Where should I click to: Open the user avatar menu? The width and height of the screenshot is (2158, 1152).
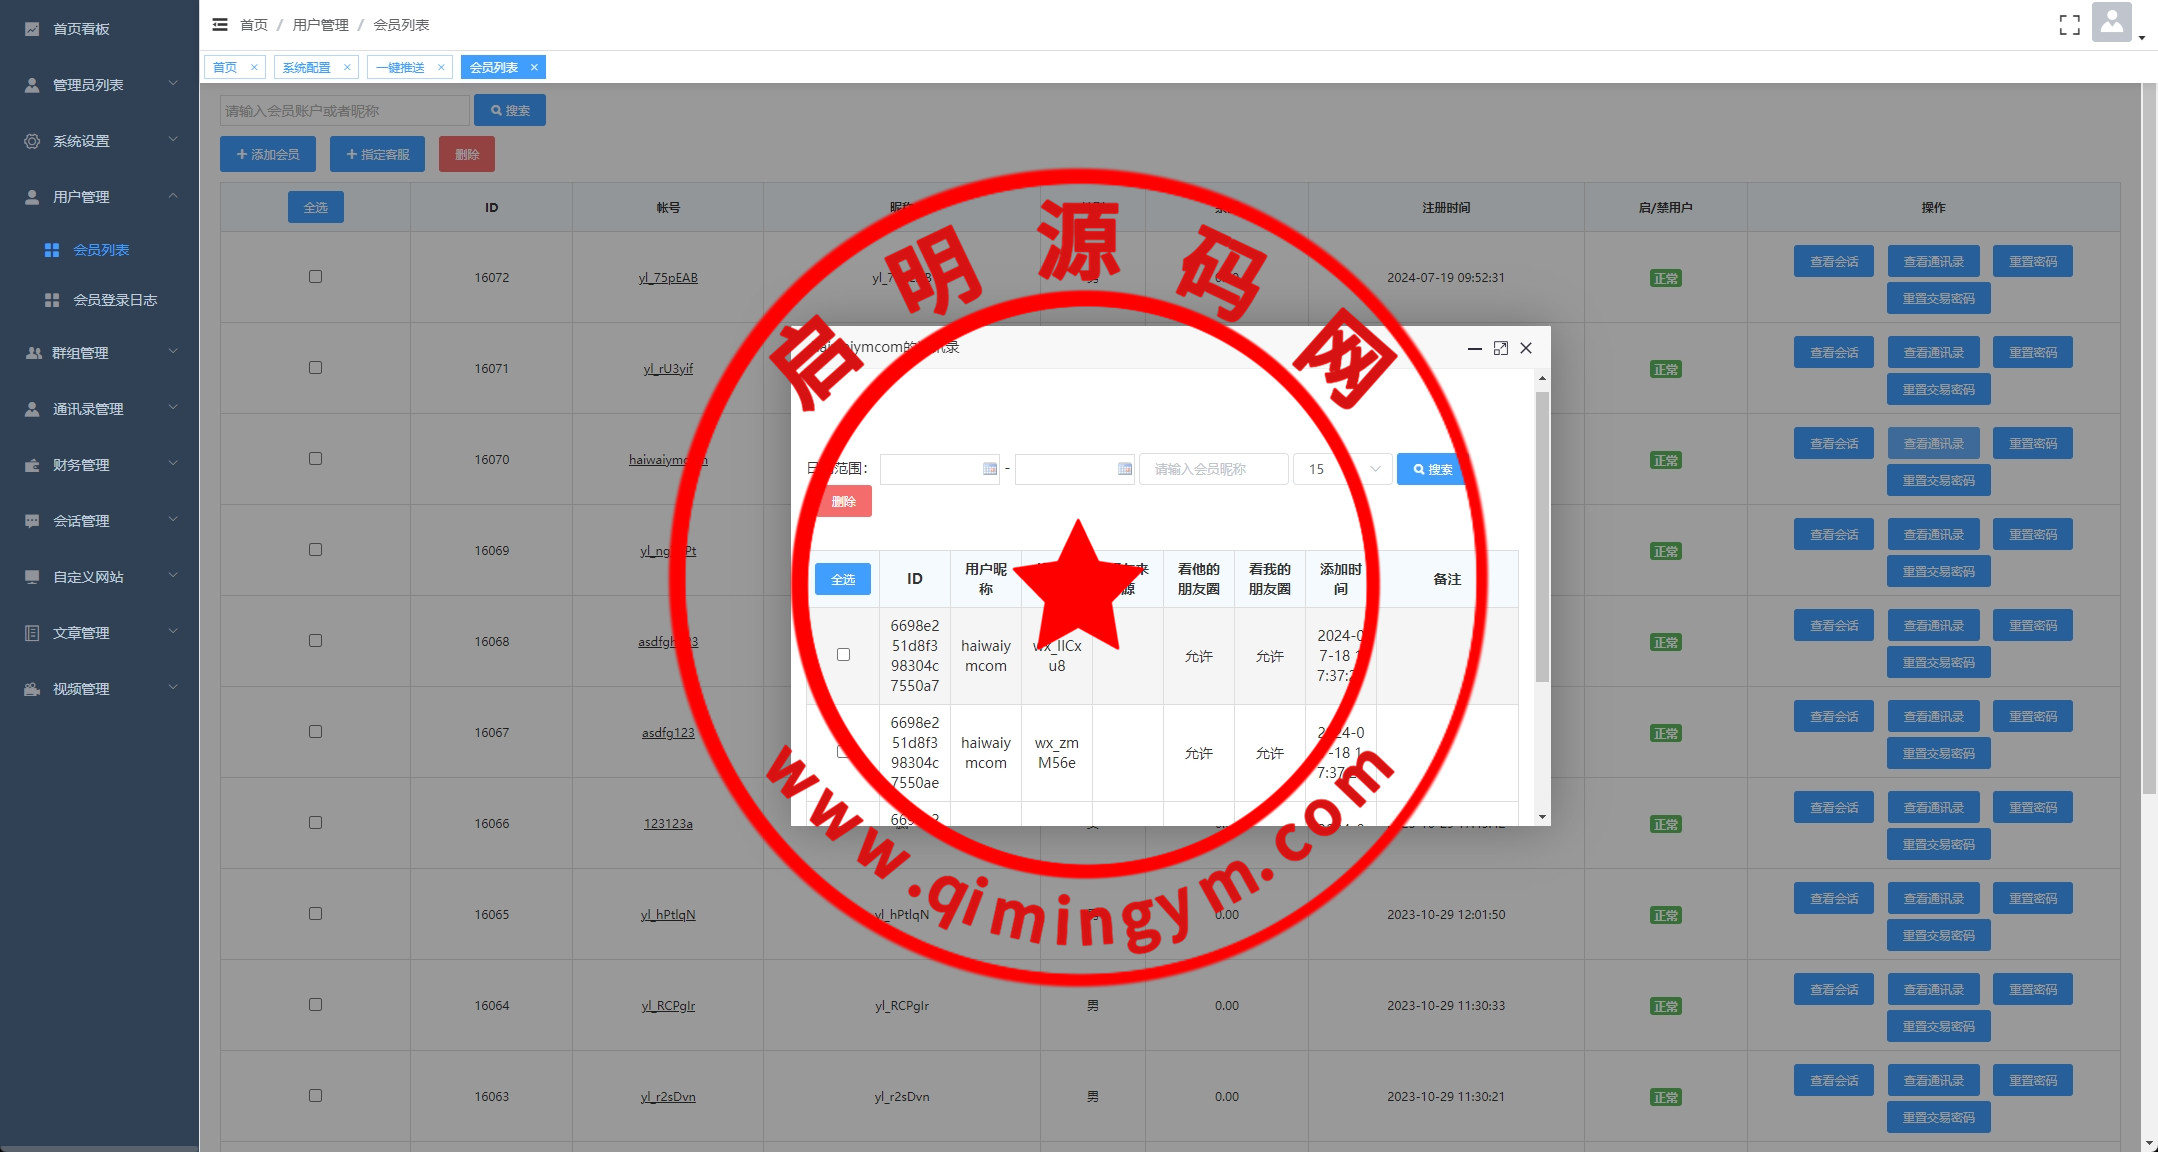(2112, 23)
